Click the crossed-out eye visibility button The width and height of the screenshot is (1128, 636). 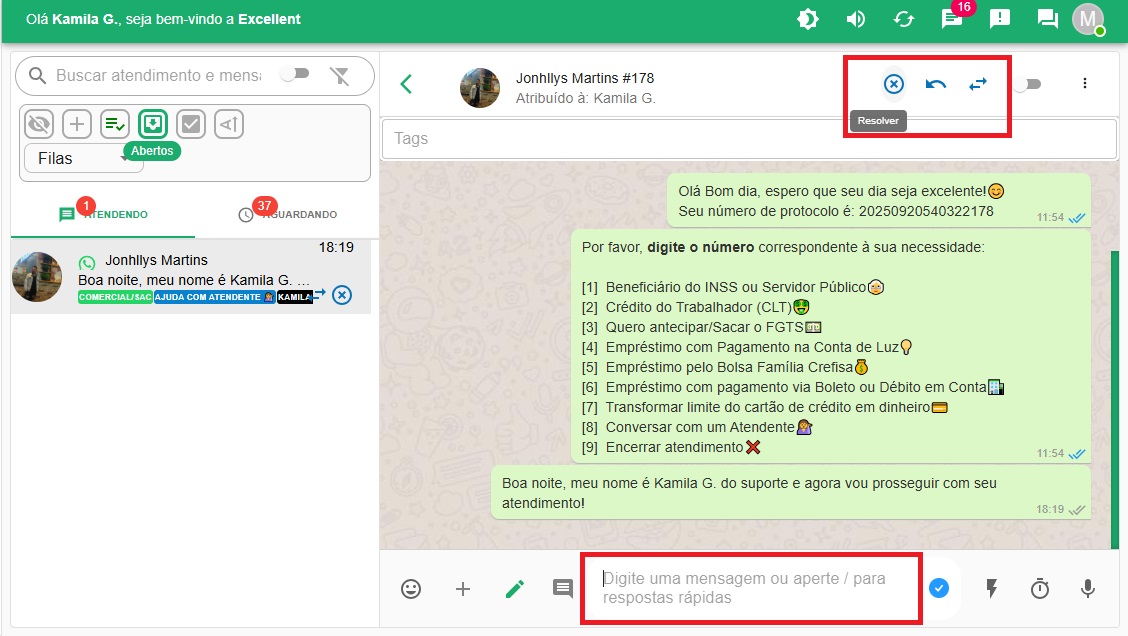(x=39, y=124)
